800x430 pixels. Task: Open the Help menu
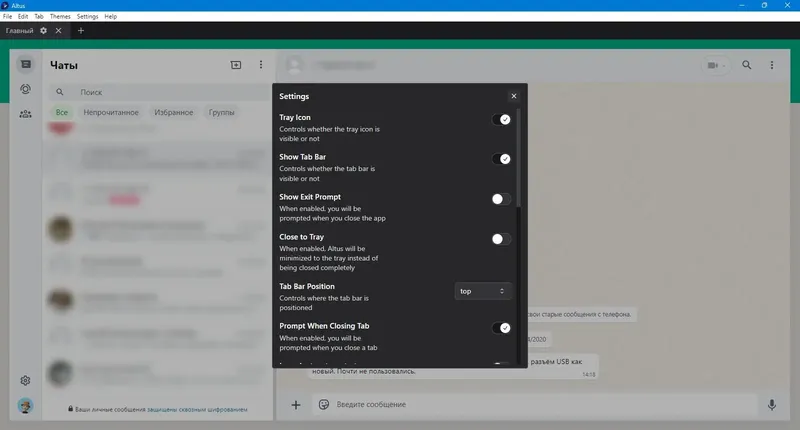111,16
